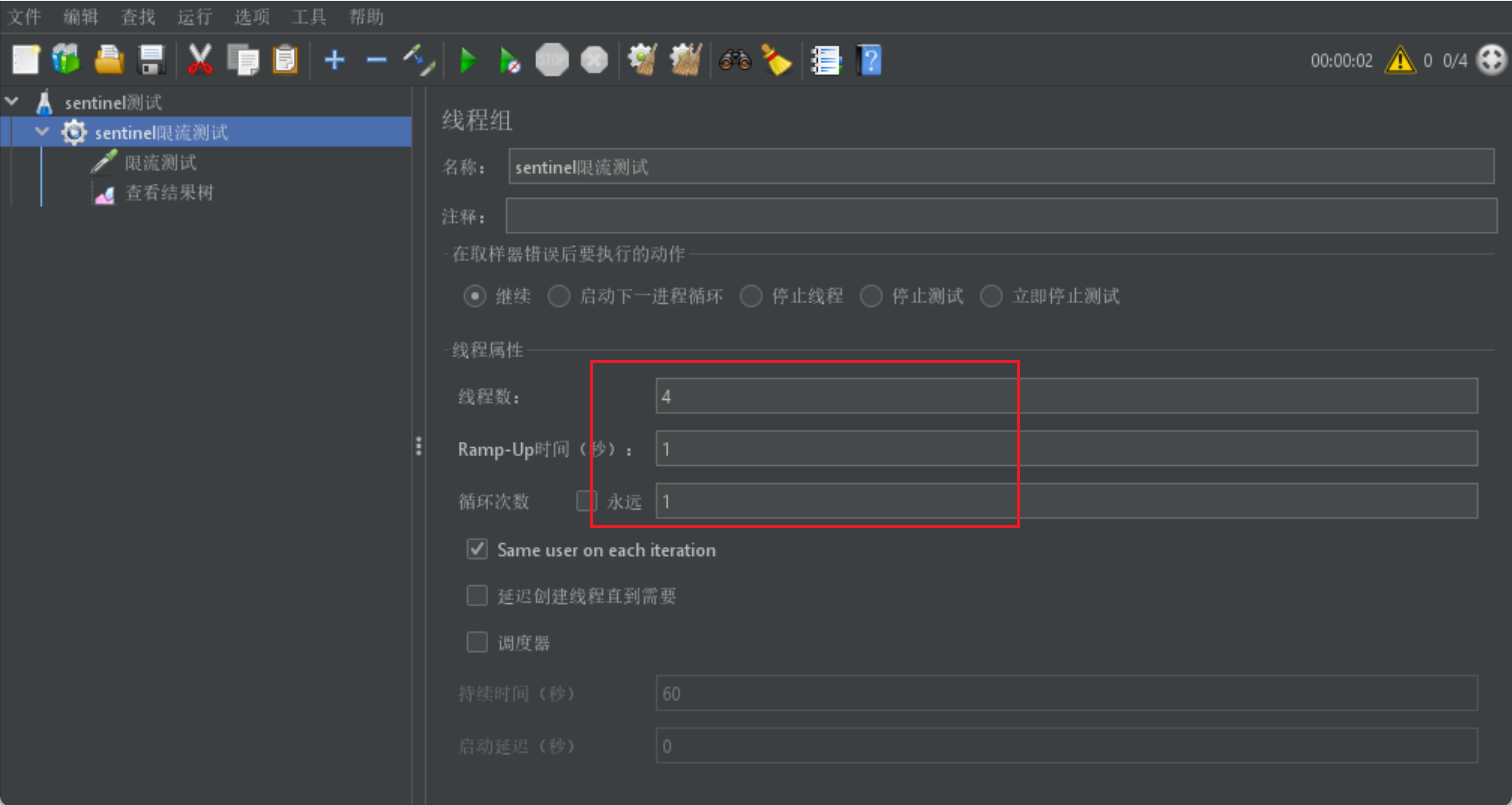Image resolution: width=1512 pixels, height=805 pixels.
Task: Cut the selected element with scissors
Action: pos(200,60)
